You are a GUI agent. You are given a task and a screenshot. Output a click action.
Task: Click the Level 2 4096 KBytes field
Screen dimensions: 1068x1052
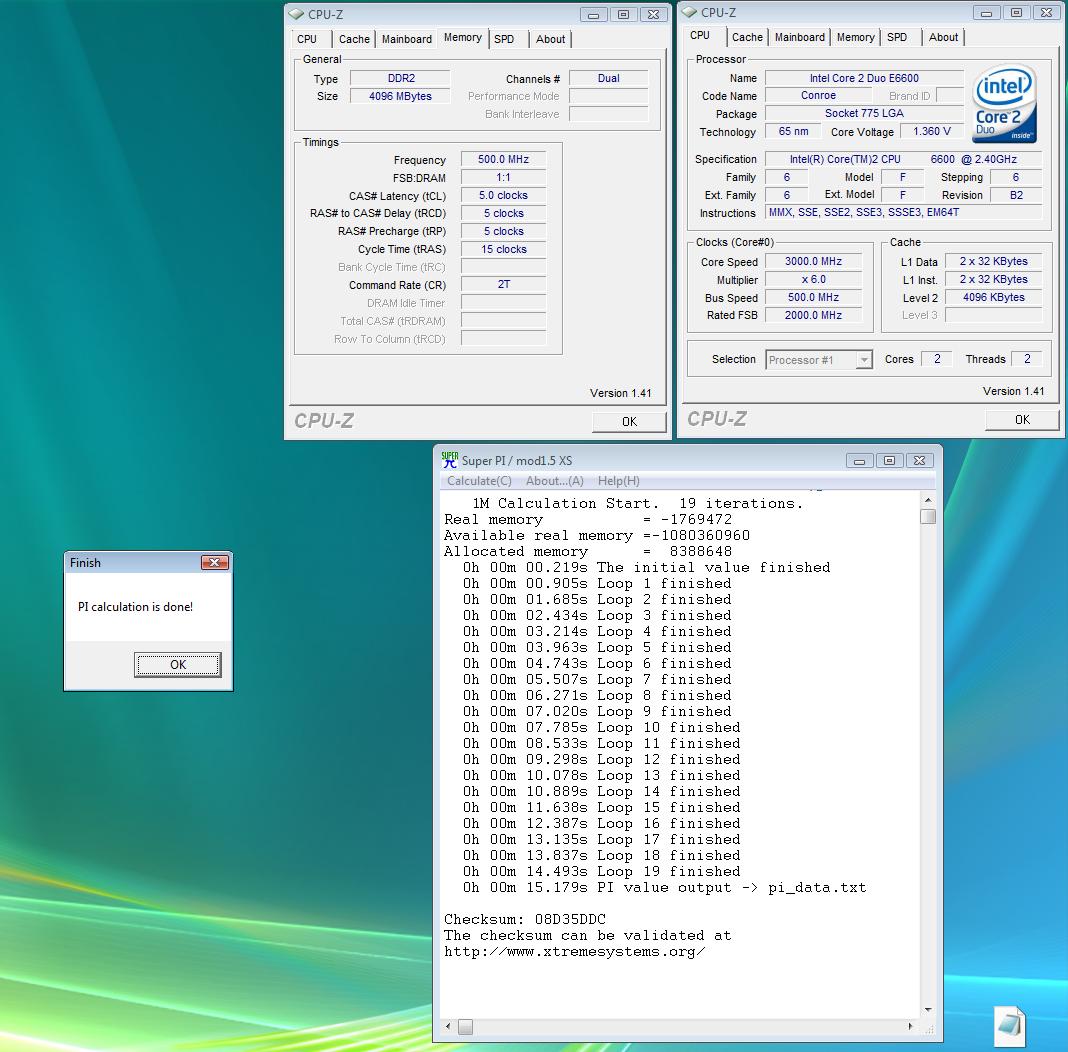(x=993, y=297)
